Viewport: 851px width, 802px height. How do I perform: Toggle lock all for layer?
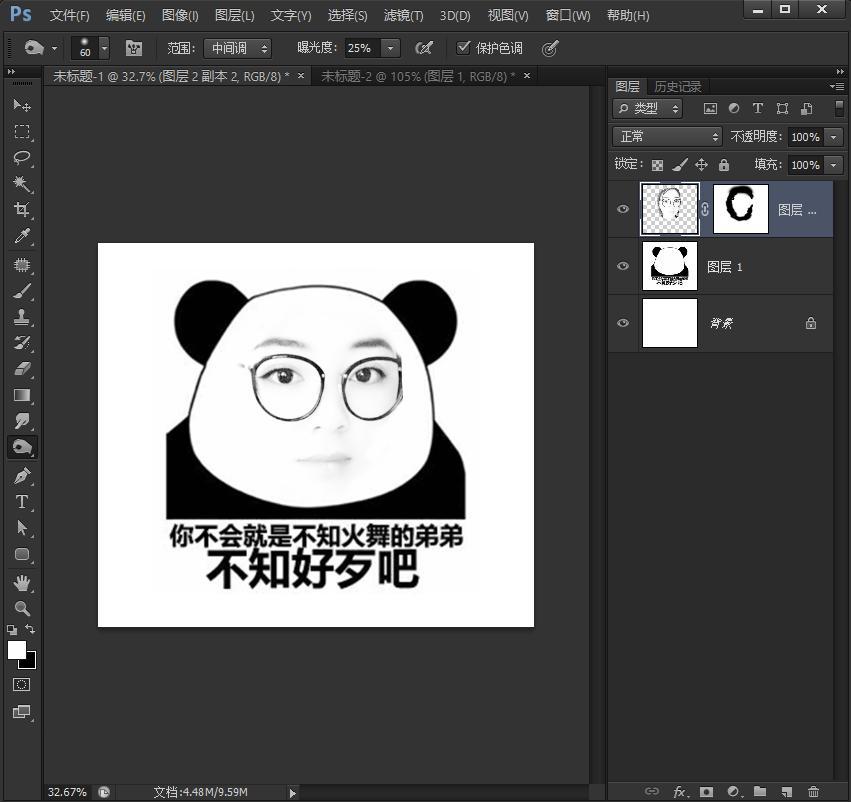click(724, 165)
